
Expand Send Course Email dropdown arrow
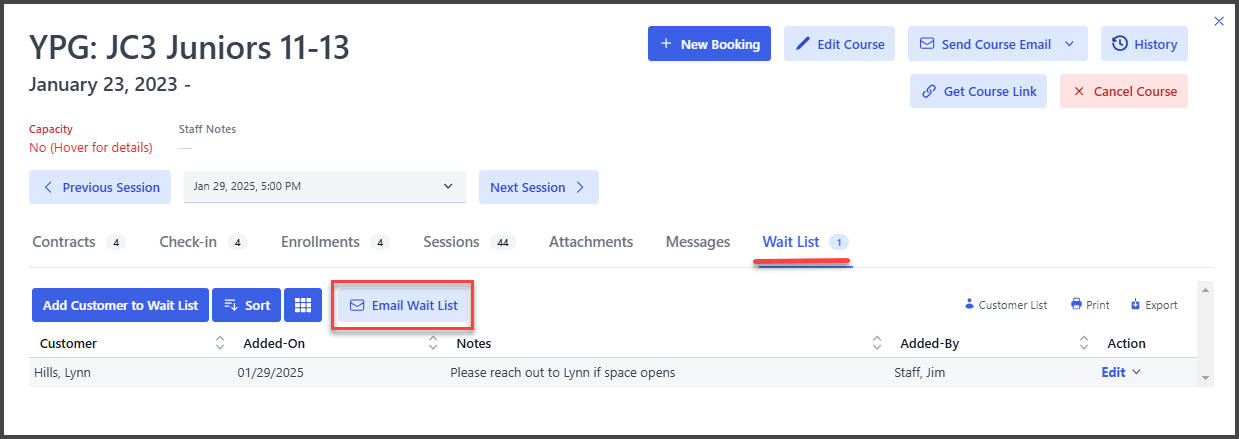[x=1070, y=44]
